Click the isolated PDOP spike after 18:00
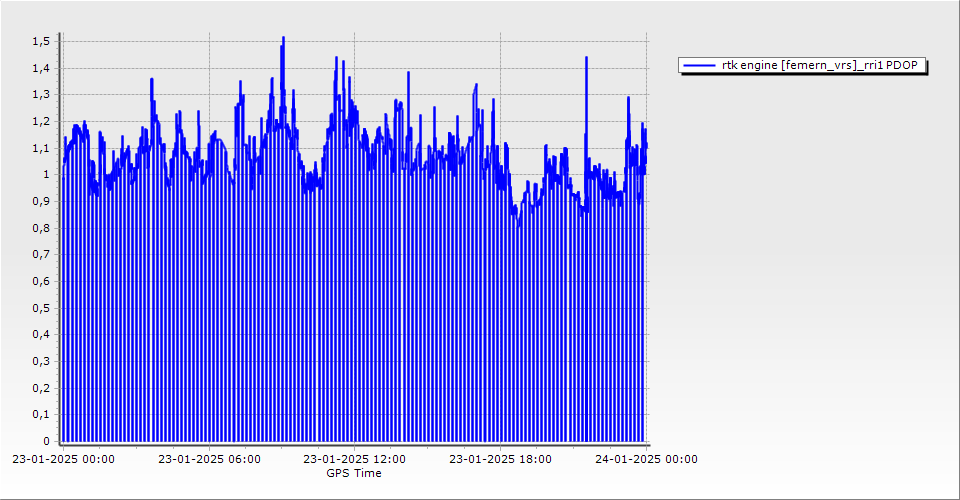This screenshot has width=960, height=500. (586, 59)
